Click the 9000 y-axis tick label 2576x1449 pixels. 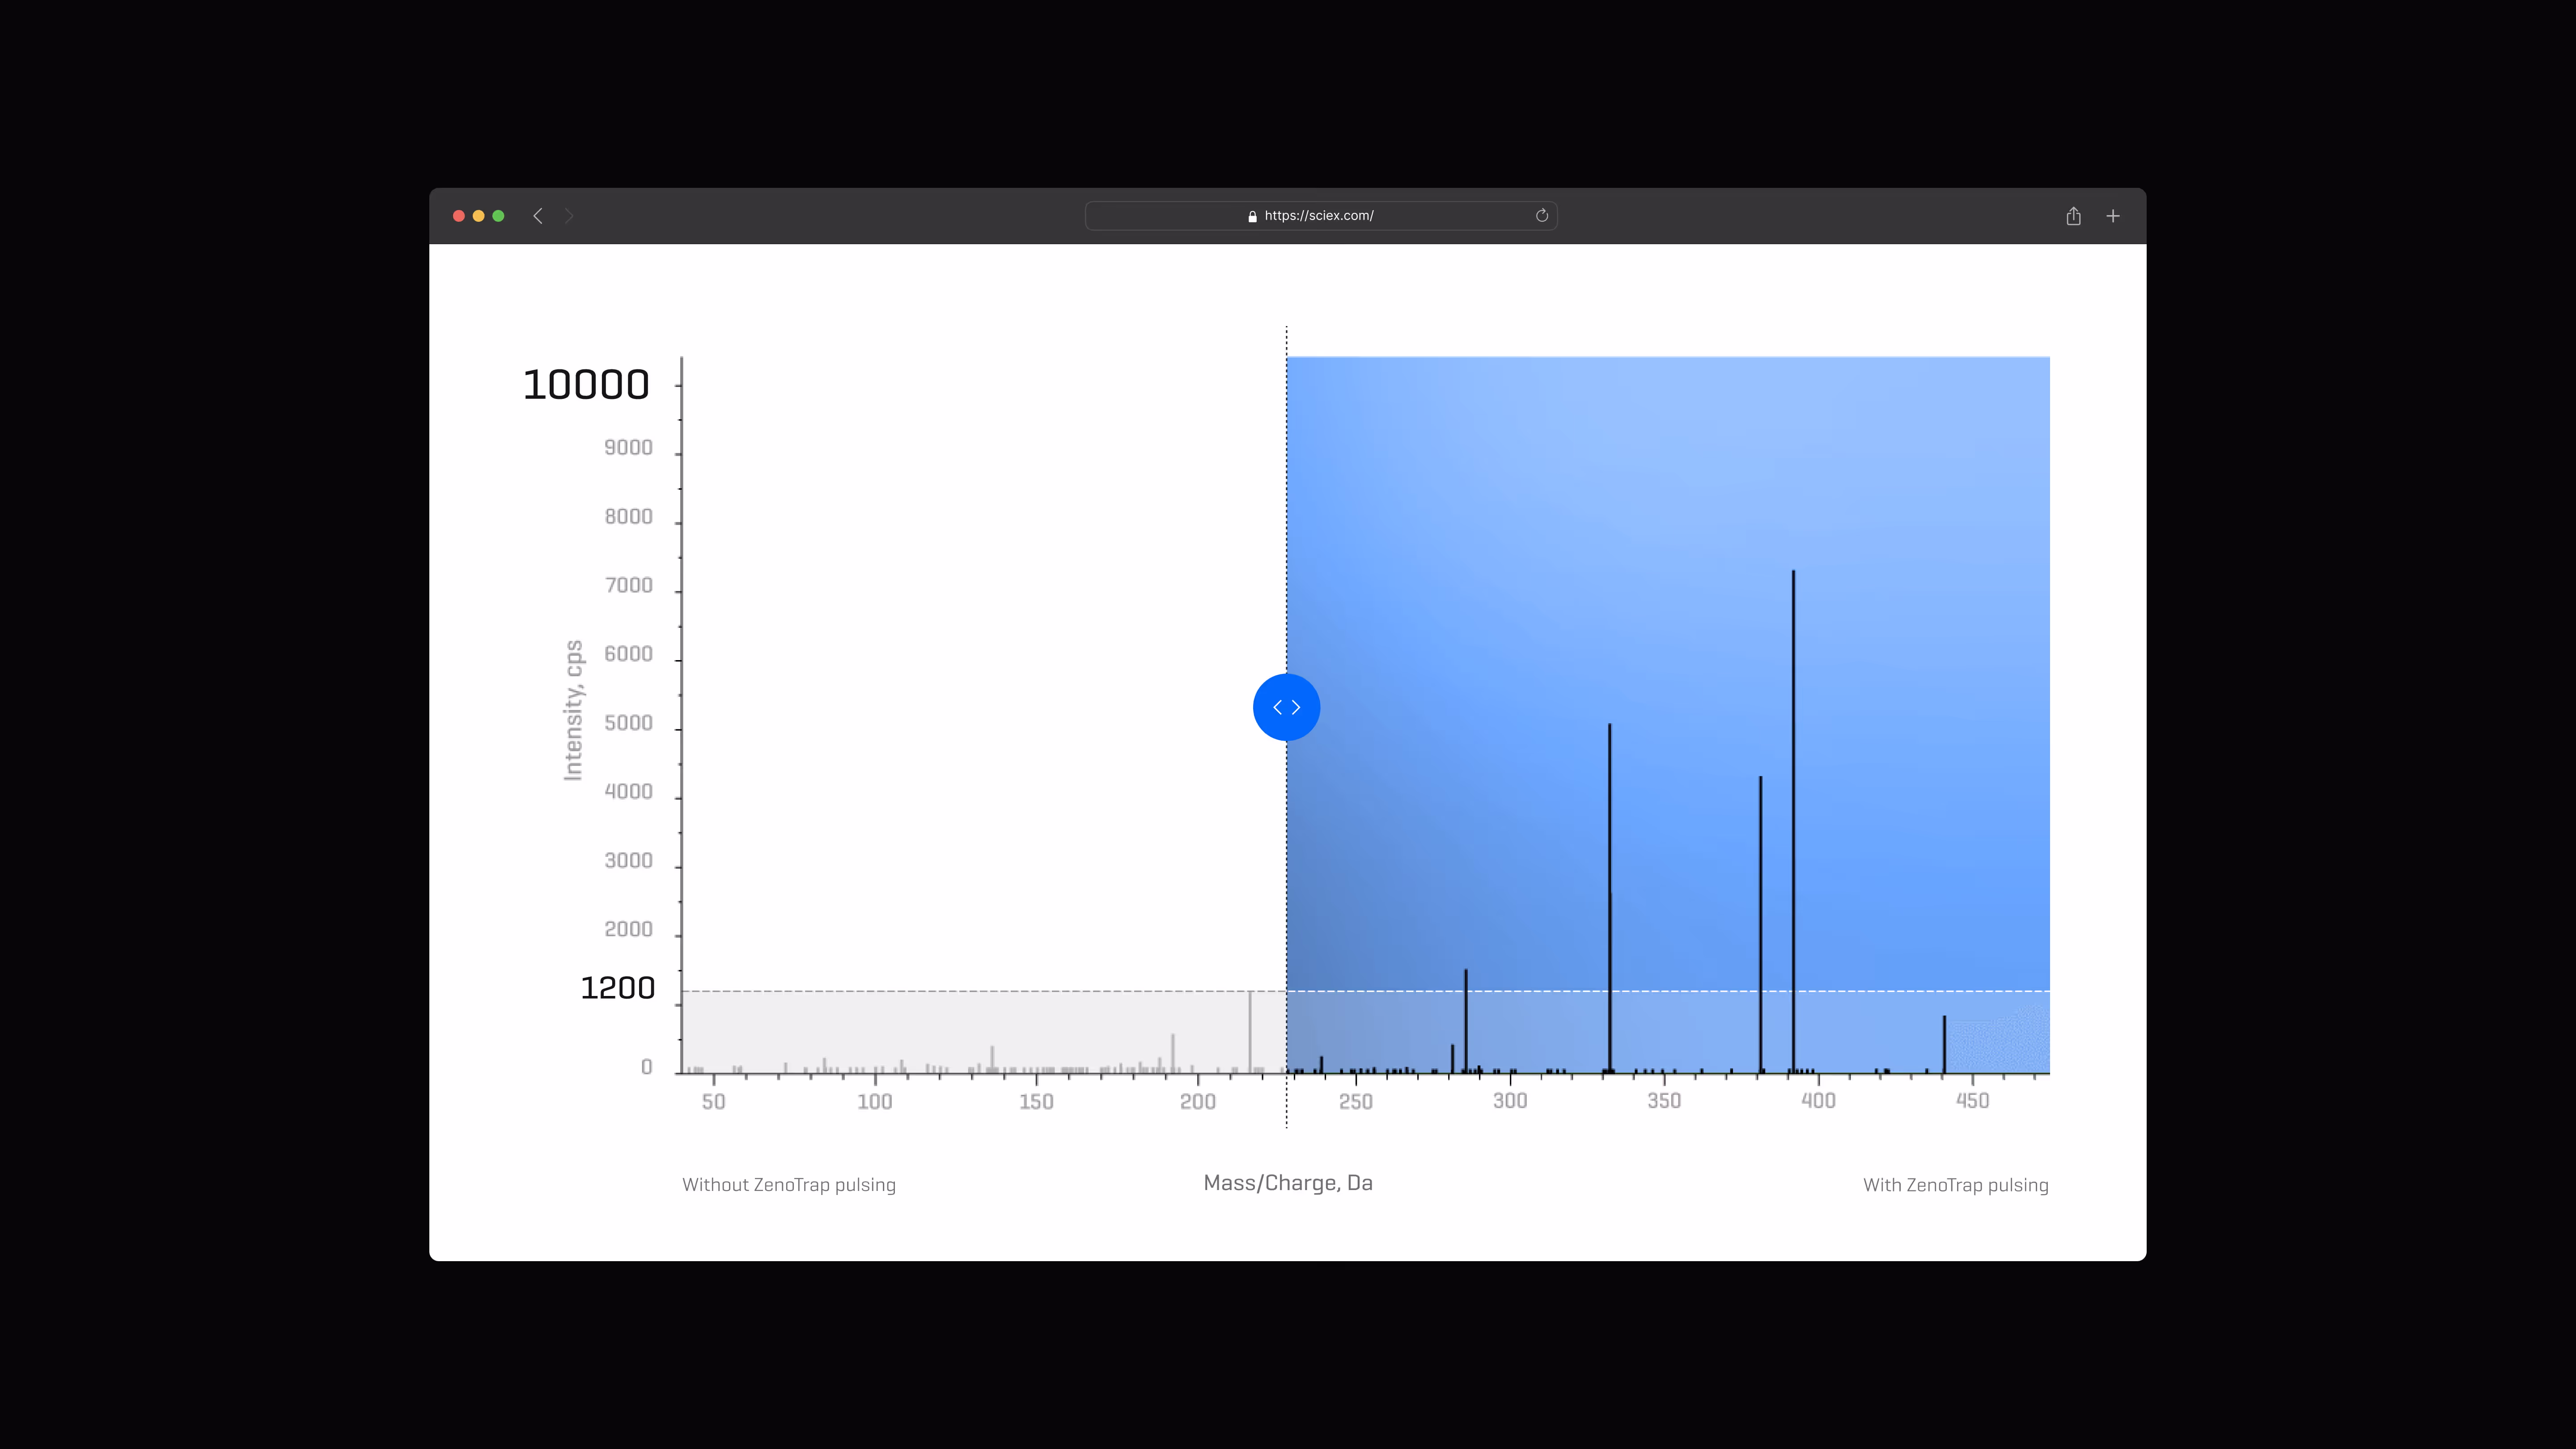[x=628, y=448]
